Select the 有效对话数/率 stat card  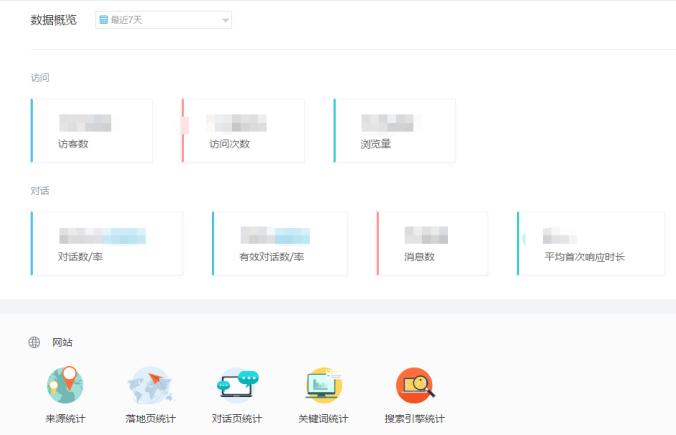coord(280,243)
